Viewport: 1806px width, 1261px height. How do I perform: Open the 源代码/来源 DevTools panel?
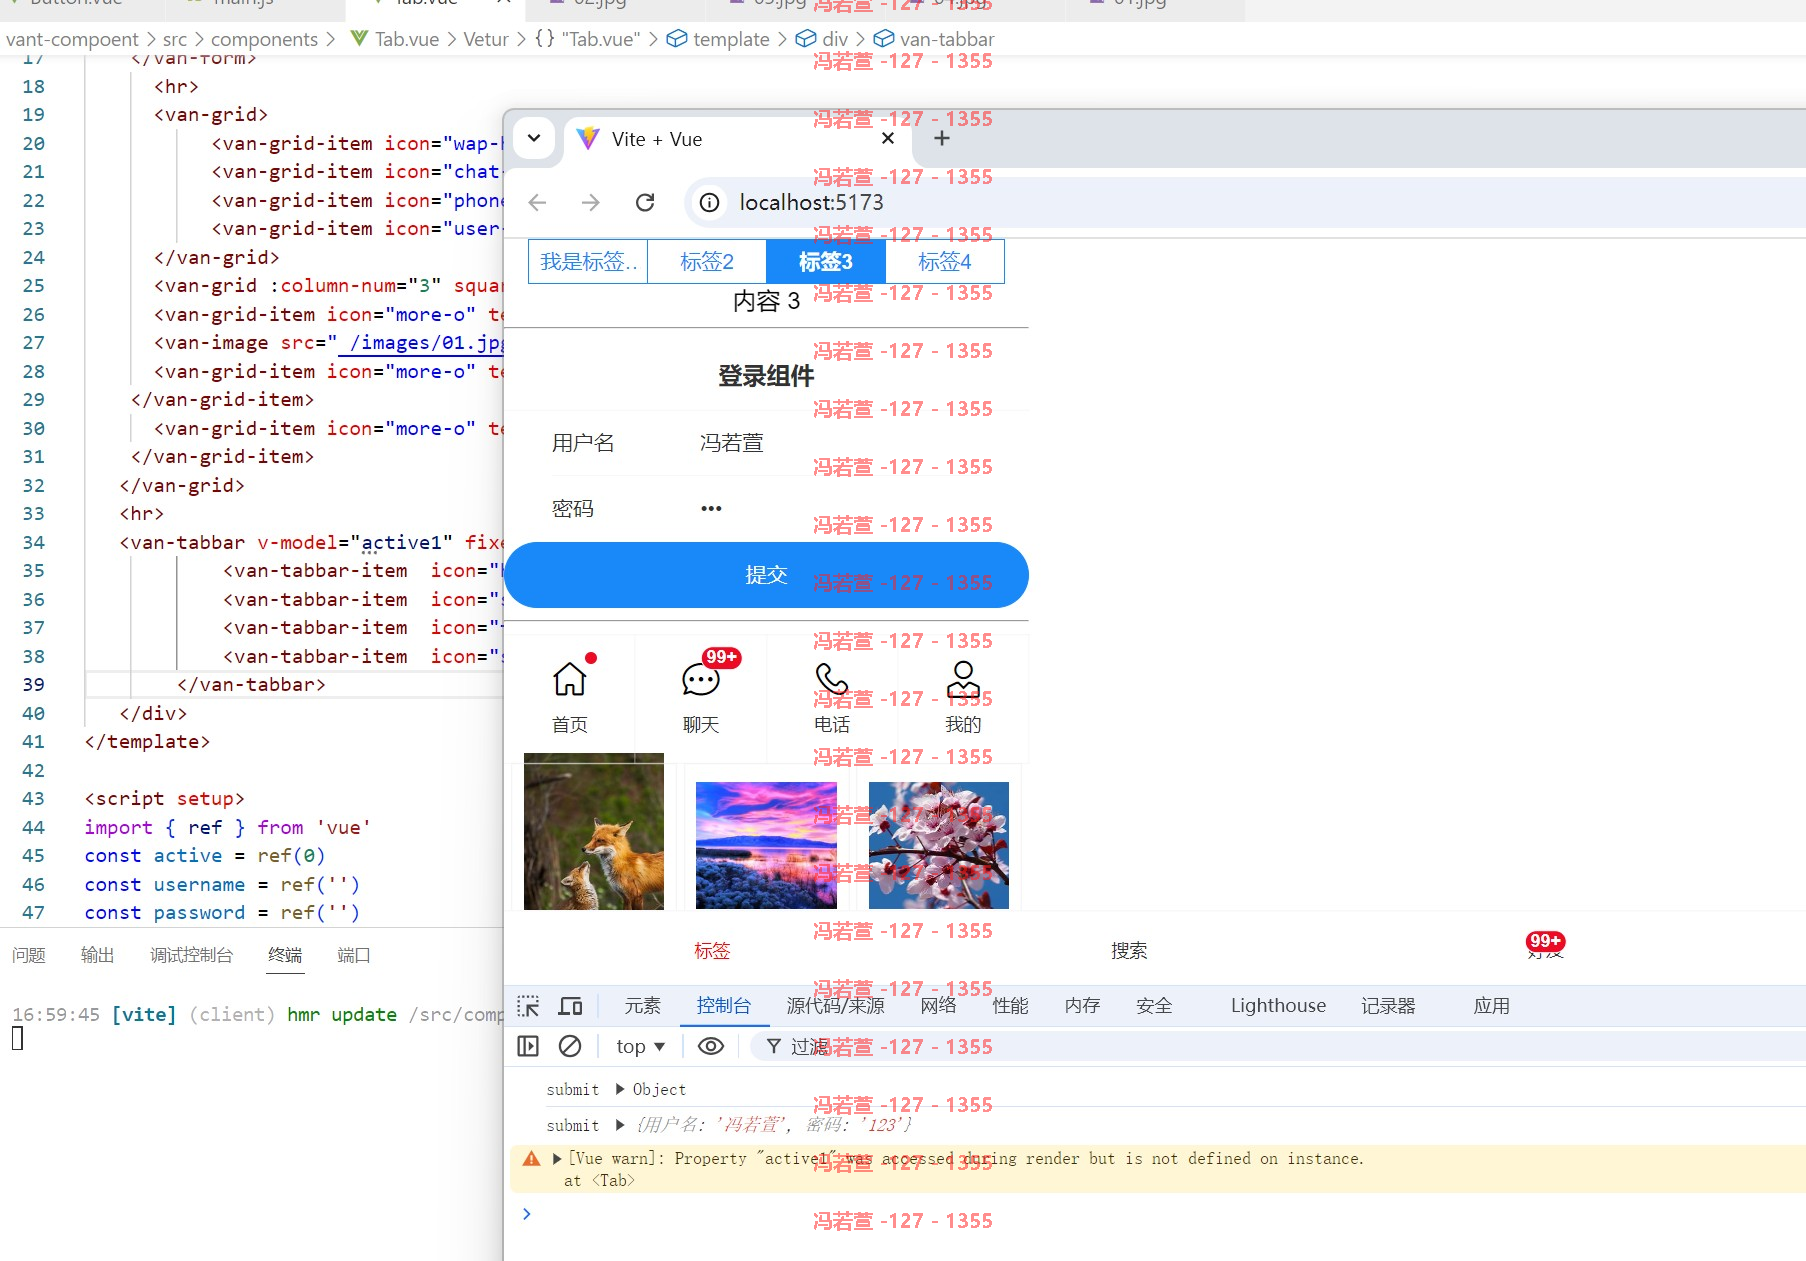pyautogui.click(x=836, y=1006)
